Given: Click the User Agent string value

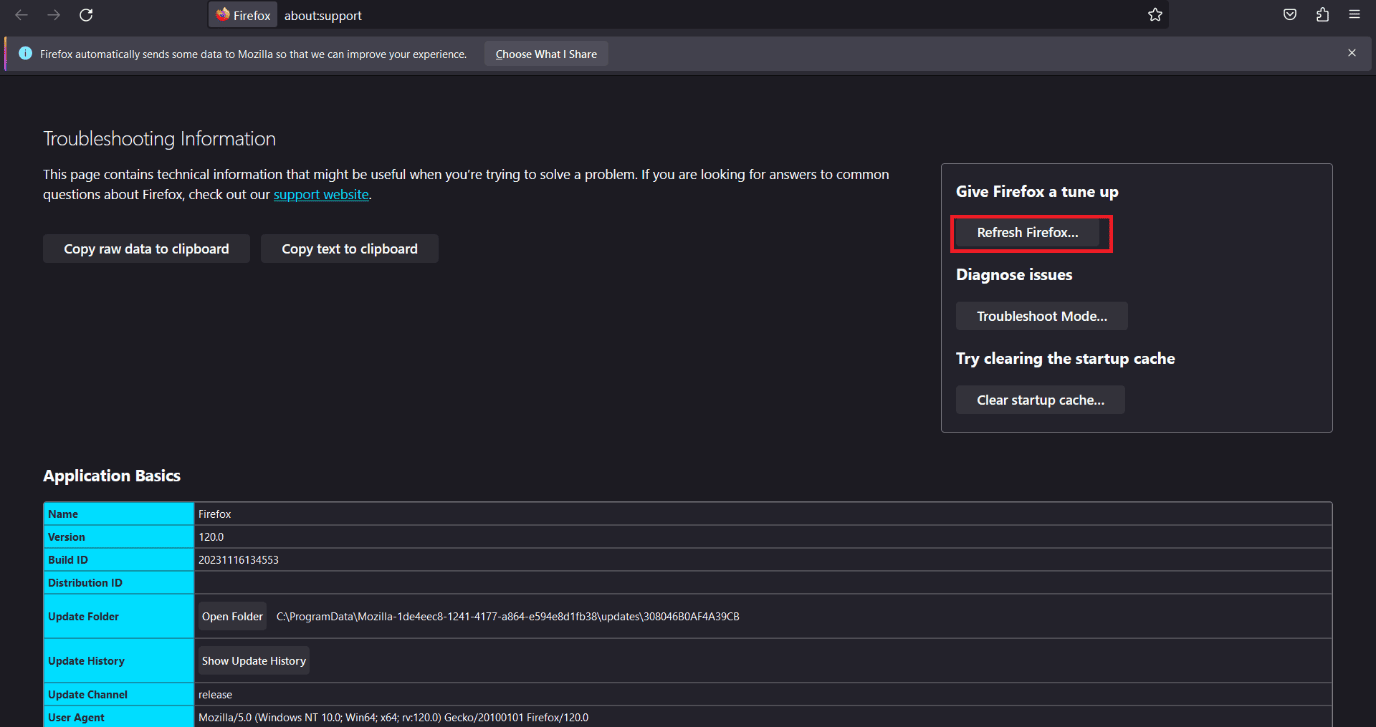Looking at the screenshot, I should tap(393, 718).
